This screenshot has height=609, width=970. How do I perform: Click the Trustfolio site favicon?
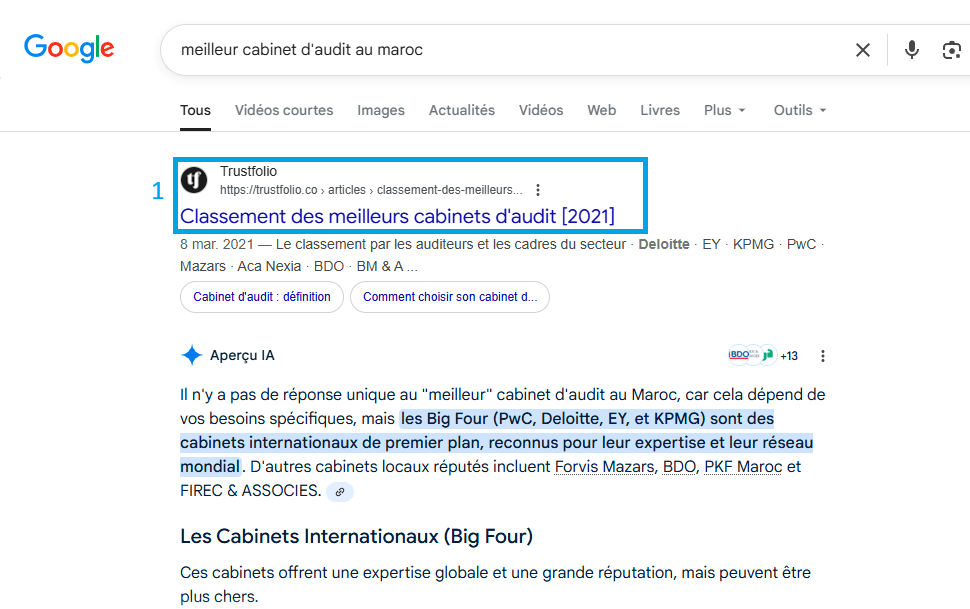[194, 180]
